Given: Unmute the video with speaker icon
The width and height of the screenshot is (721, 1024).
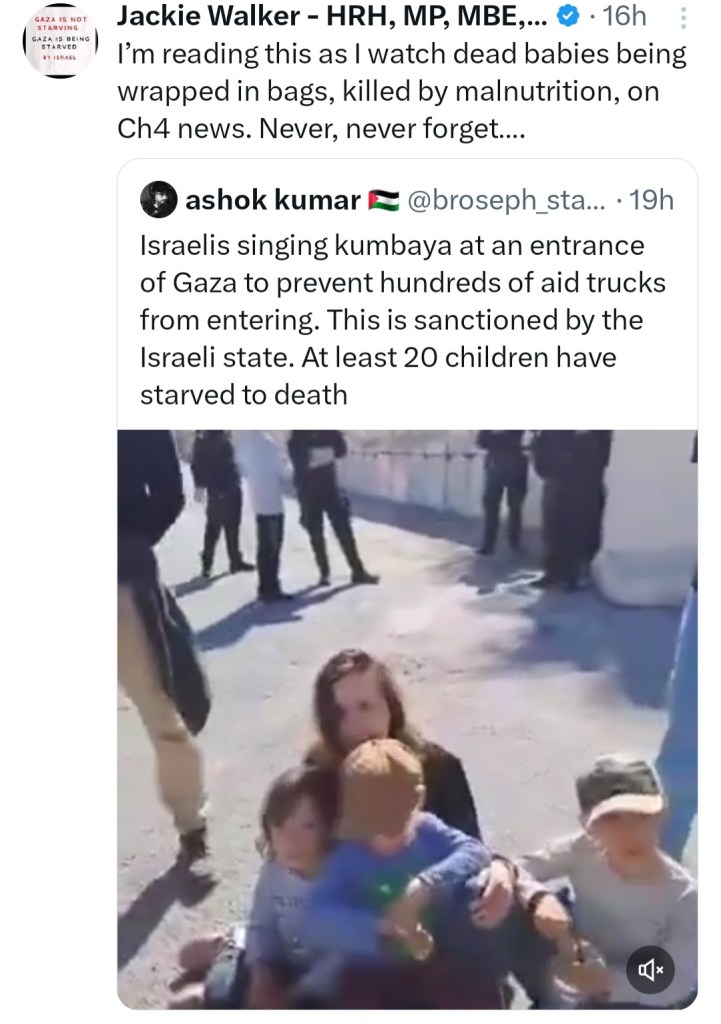Looking at the screenshot, I should click(650, 970).
